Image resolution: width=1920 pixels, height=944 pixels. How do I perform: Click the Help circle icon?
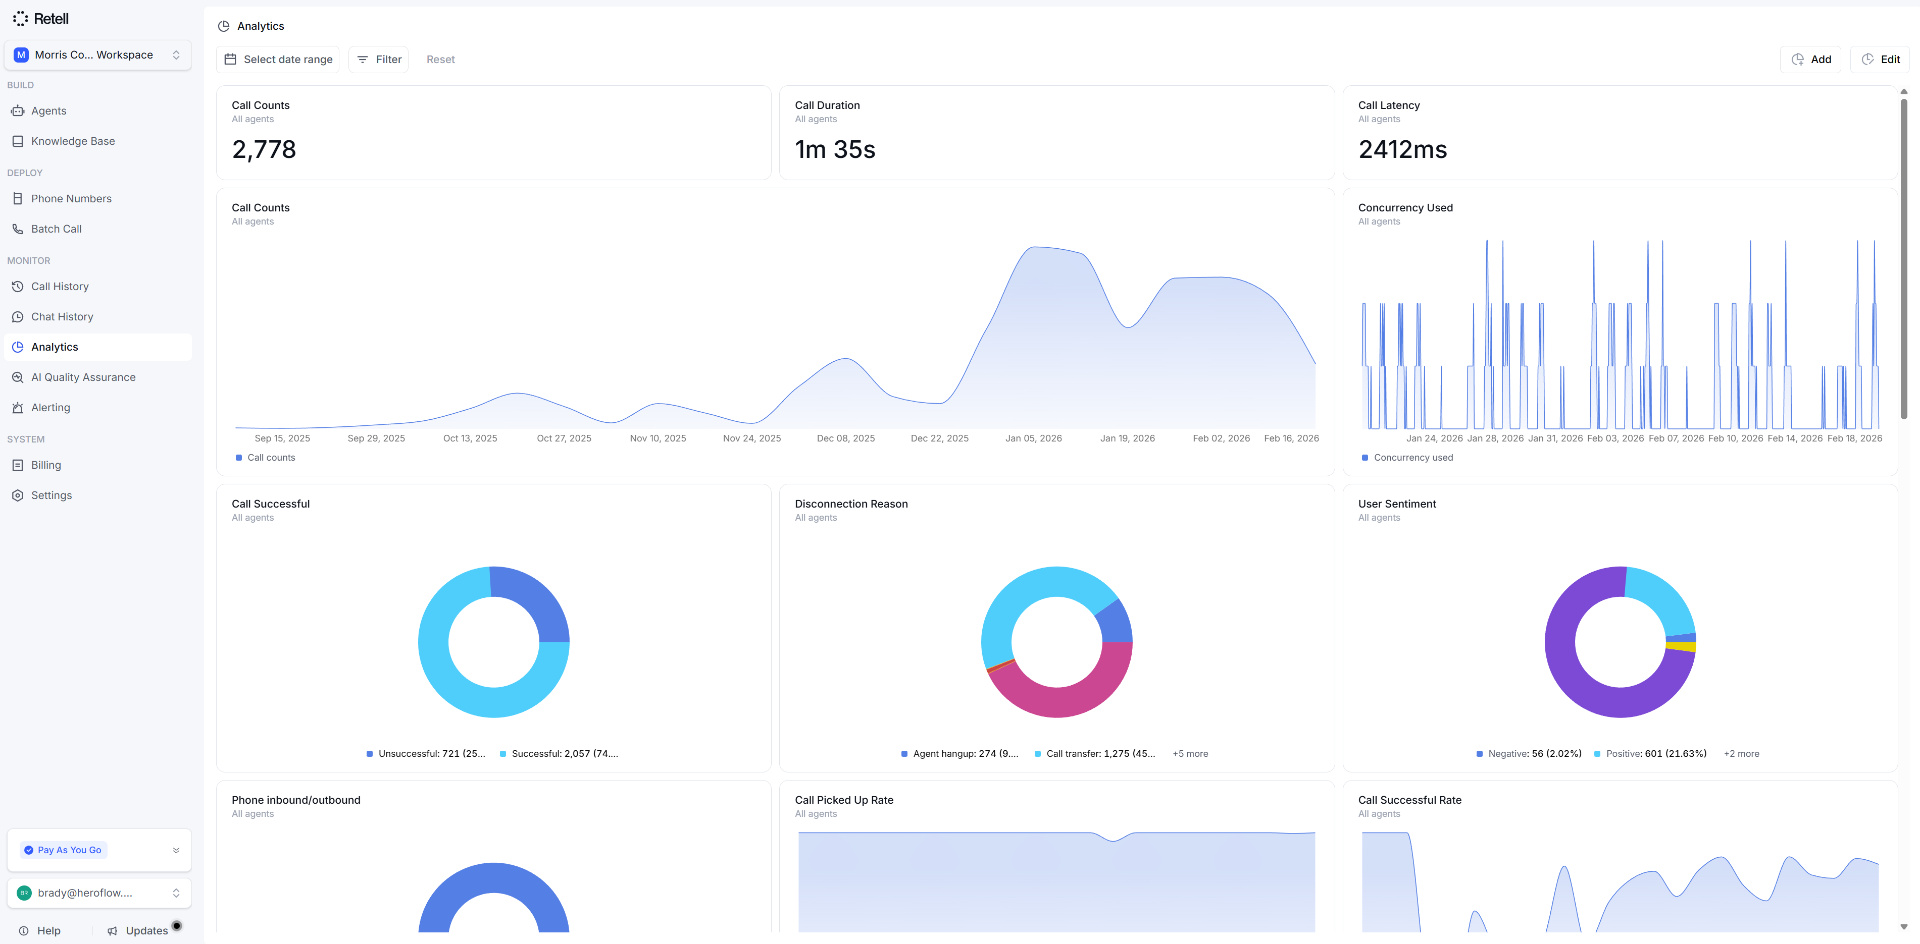click(24, 931)
